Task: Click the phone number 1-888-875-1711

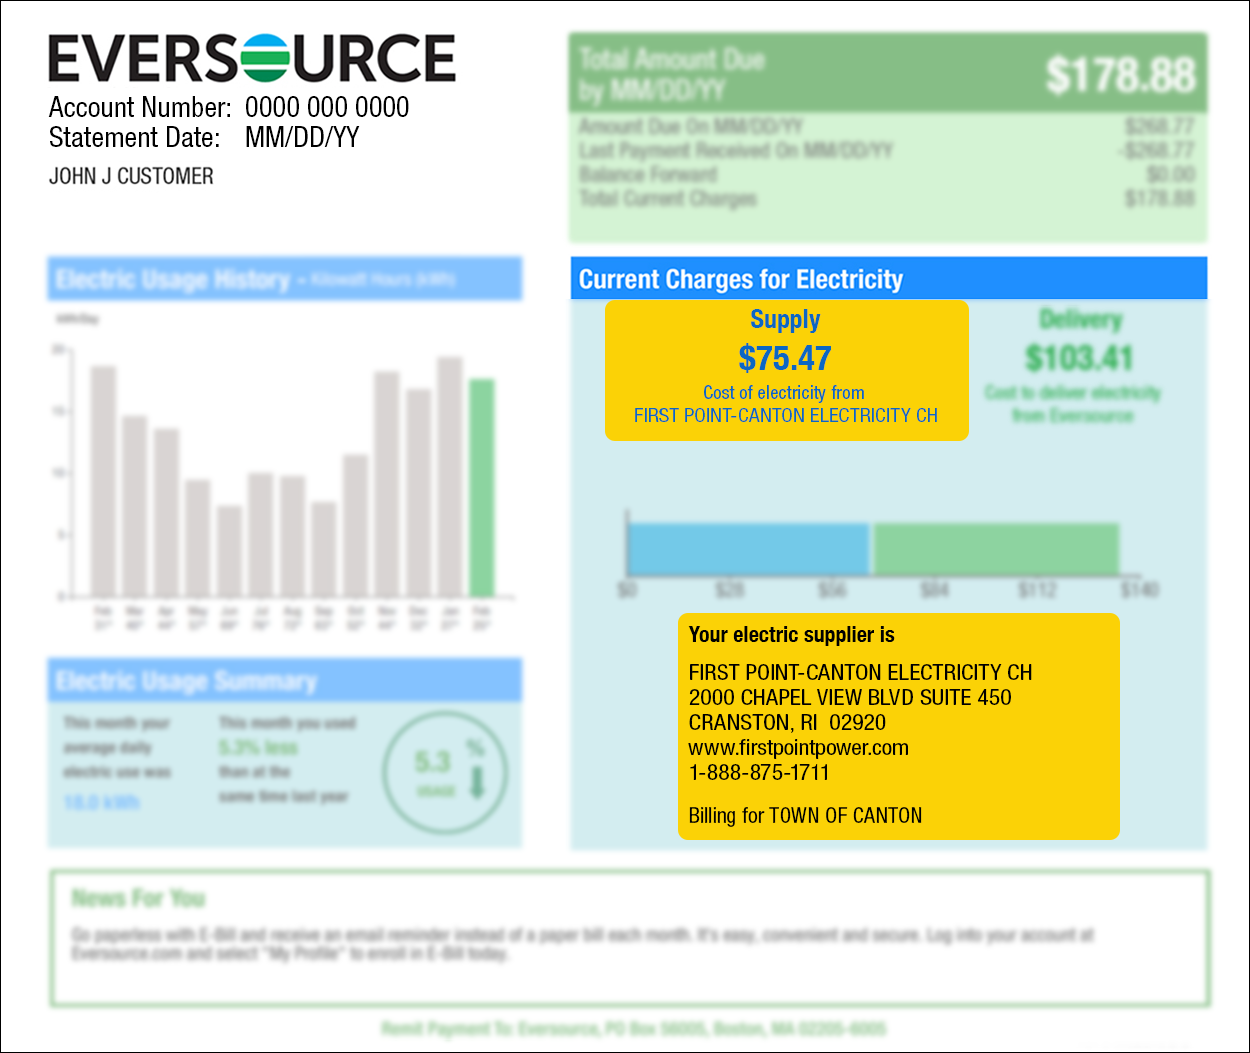Action: (759, 772)
